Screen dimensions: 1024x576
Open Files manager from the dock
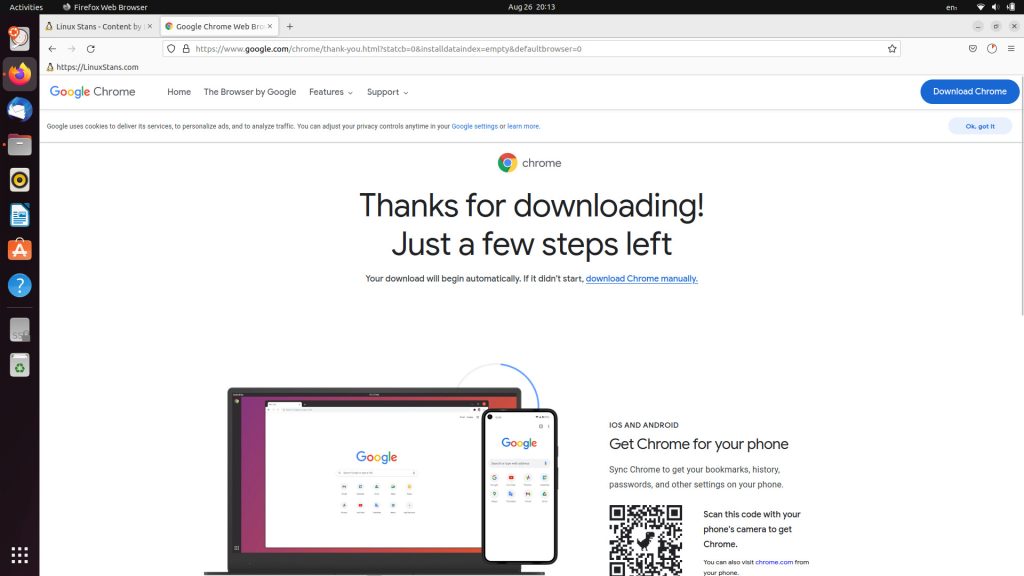tap(20, 144)
